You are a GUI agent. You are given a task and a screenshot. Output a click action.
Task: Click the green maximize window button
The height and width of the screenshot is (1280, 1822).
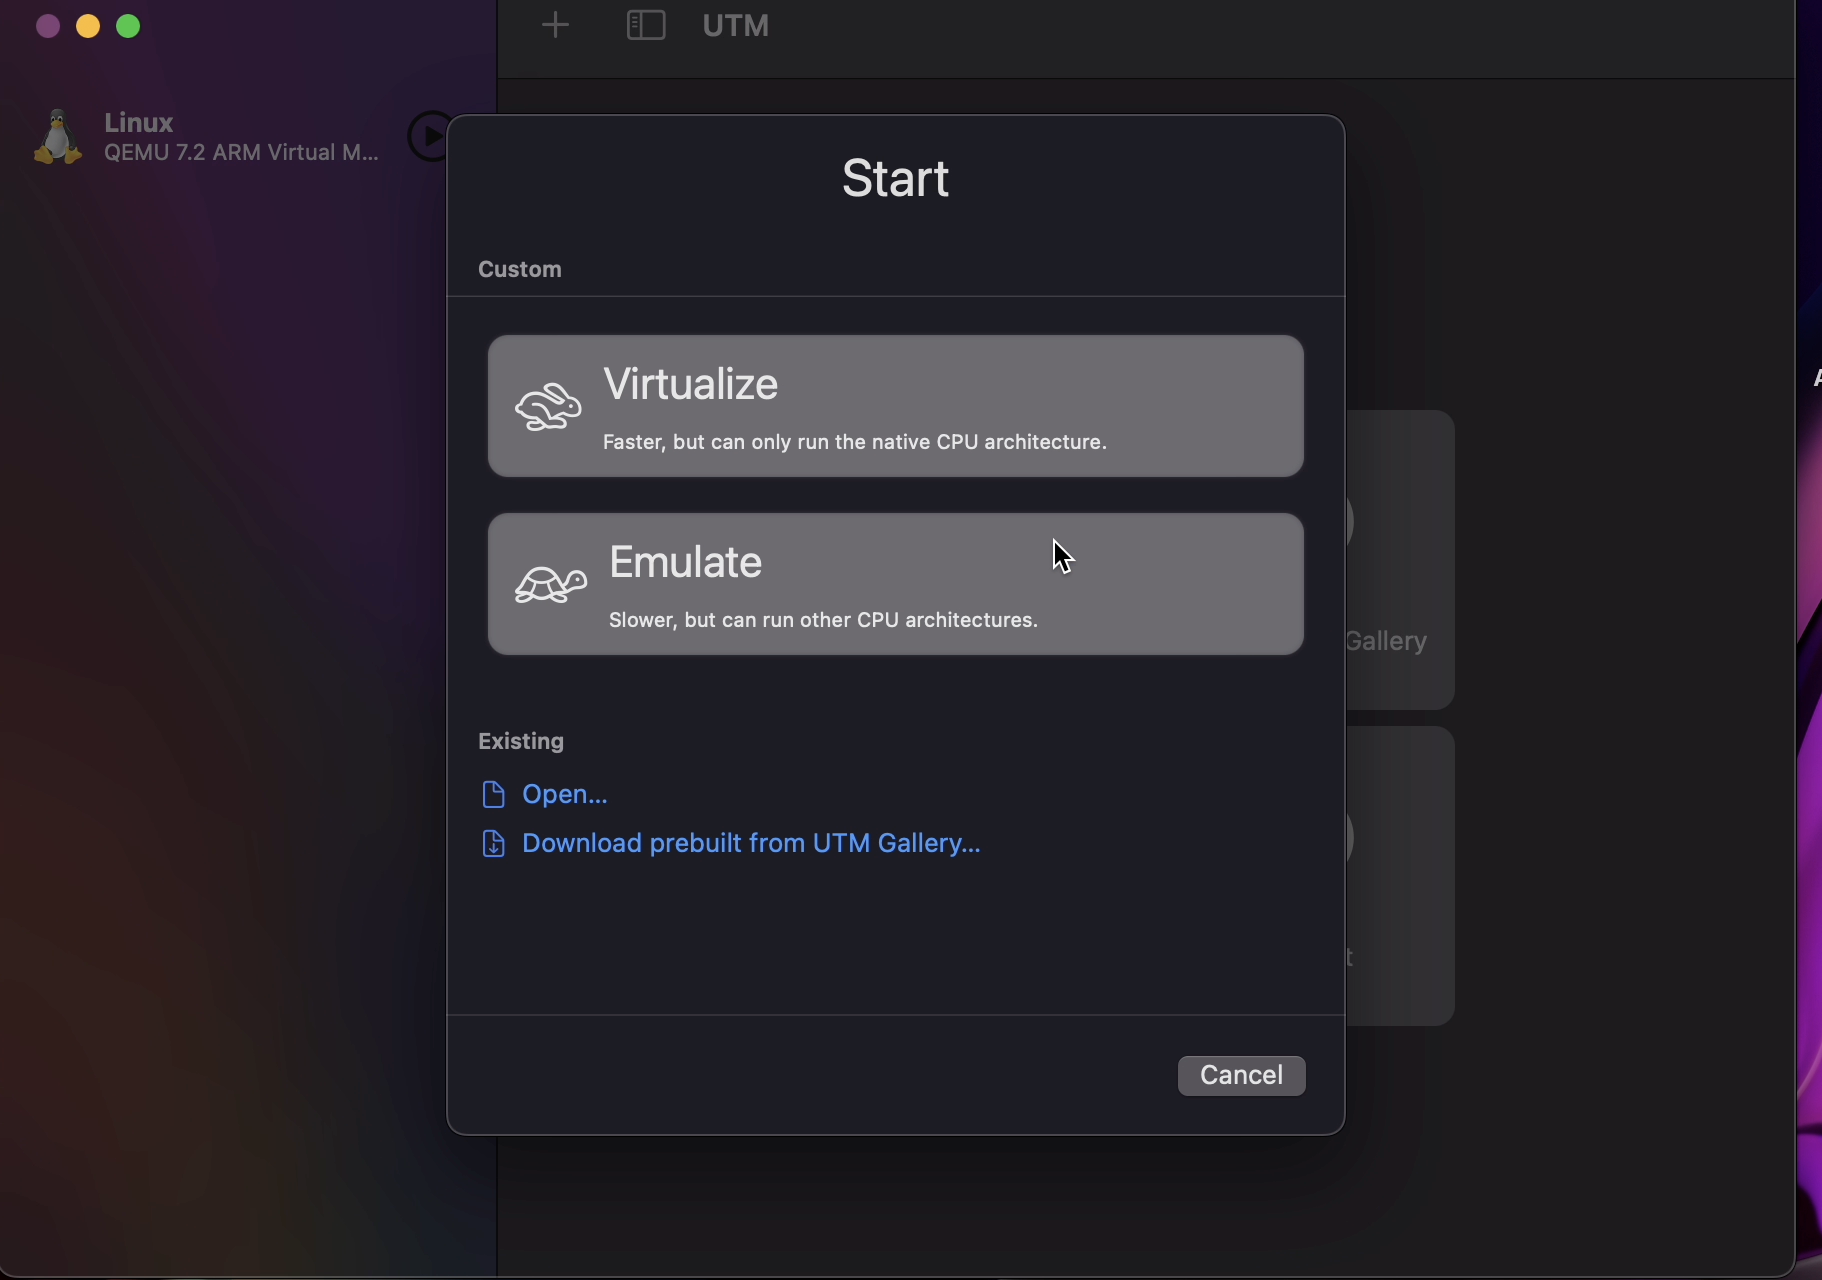pyautogui.click(x=129, y=26)
